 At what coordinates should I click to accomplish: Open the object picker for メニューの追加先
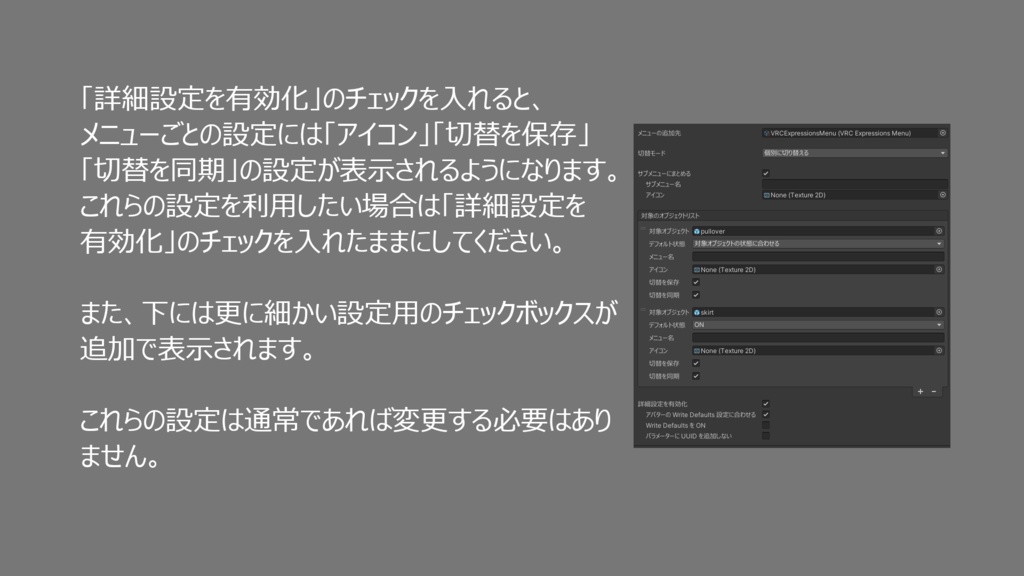pyautogui.click(x=942, y=132)
